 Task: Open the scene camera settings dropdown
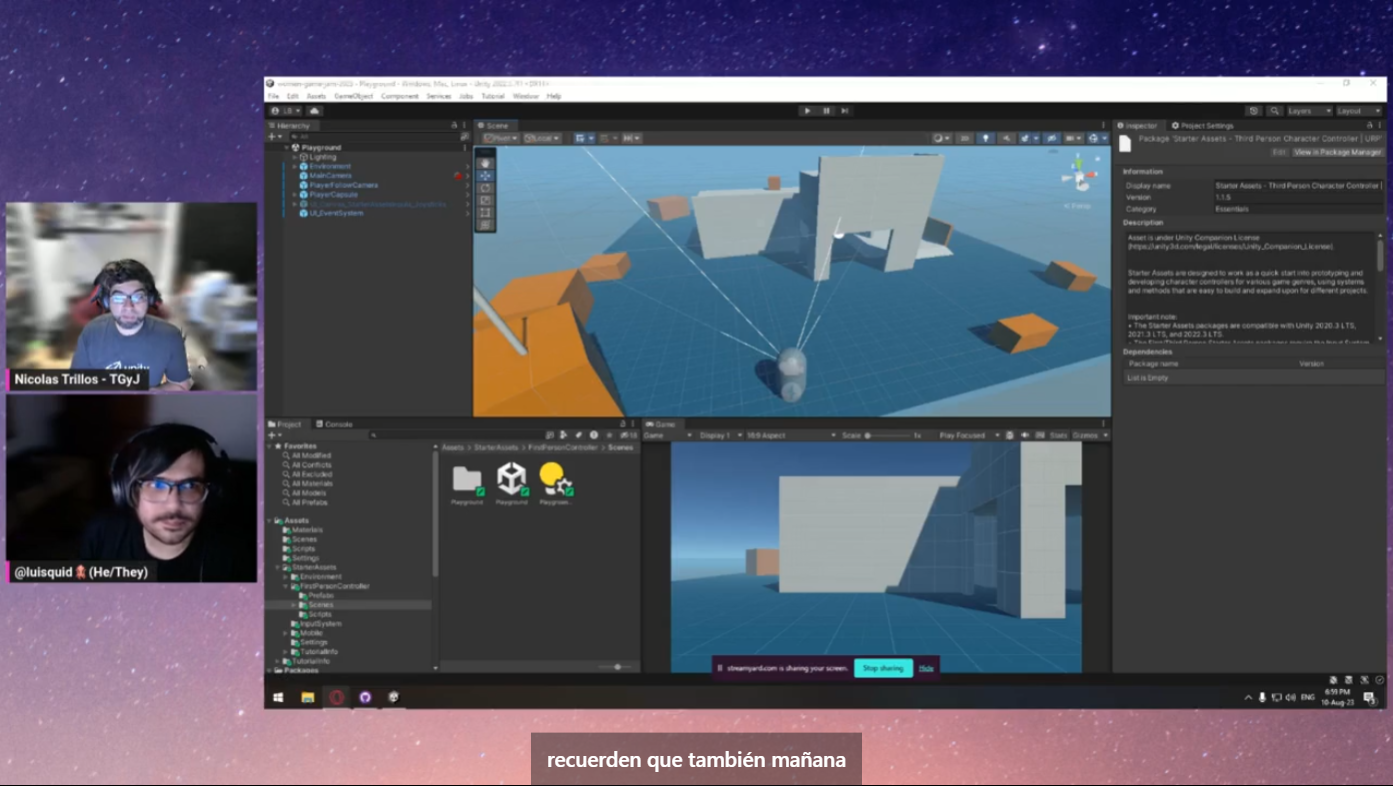(x=1073, y=138)
